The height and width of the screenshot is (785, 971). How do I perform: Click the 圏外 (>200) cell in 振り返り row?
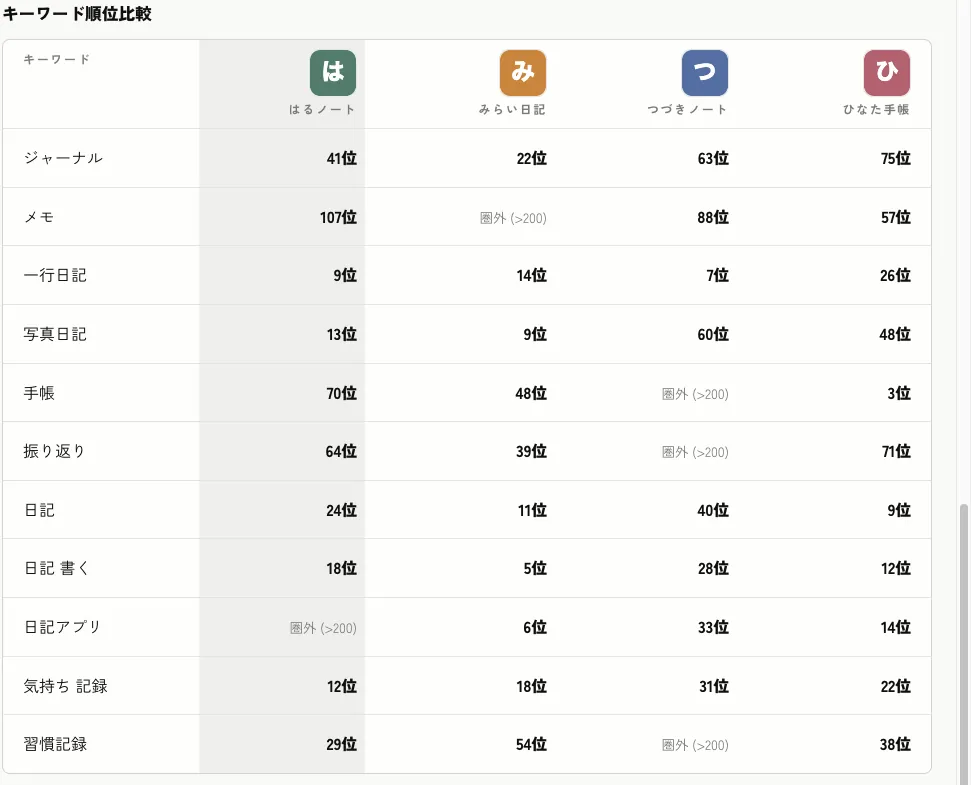(x=695, y=453)
